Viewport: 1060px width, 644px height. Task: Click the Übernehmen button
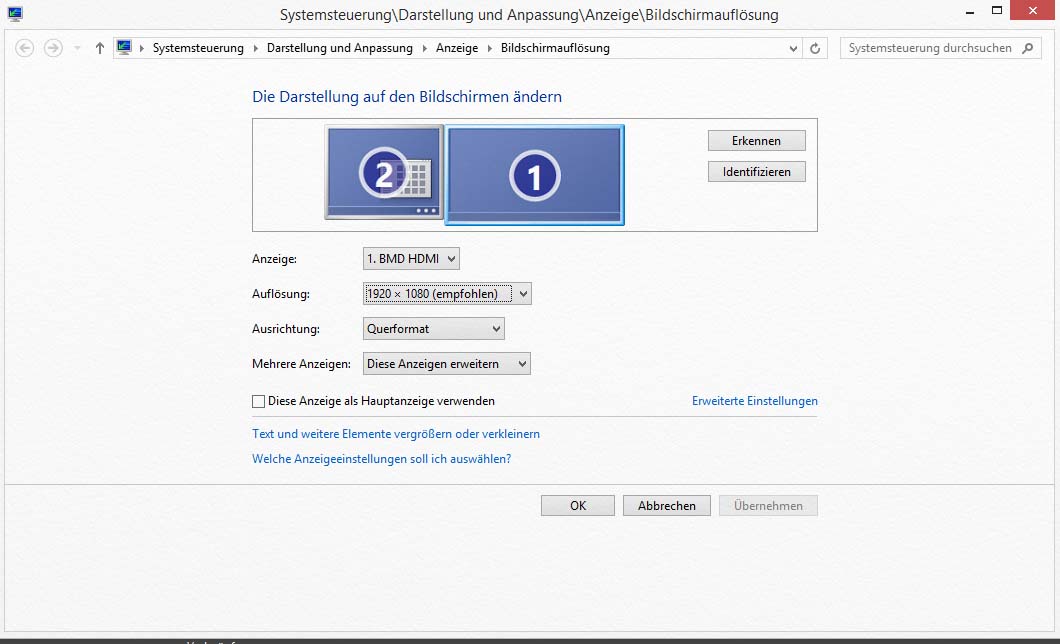(768, 505)
